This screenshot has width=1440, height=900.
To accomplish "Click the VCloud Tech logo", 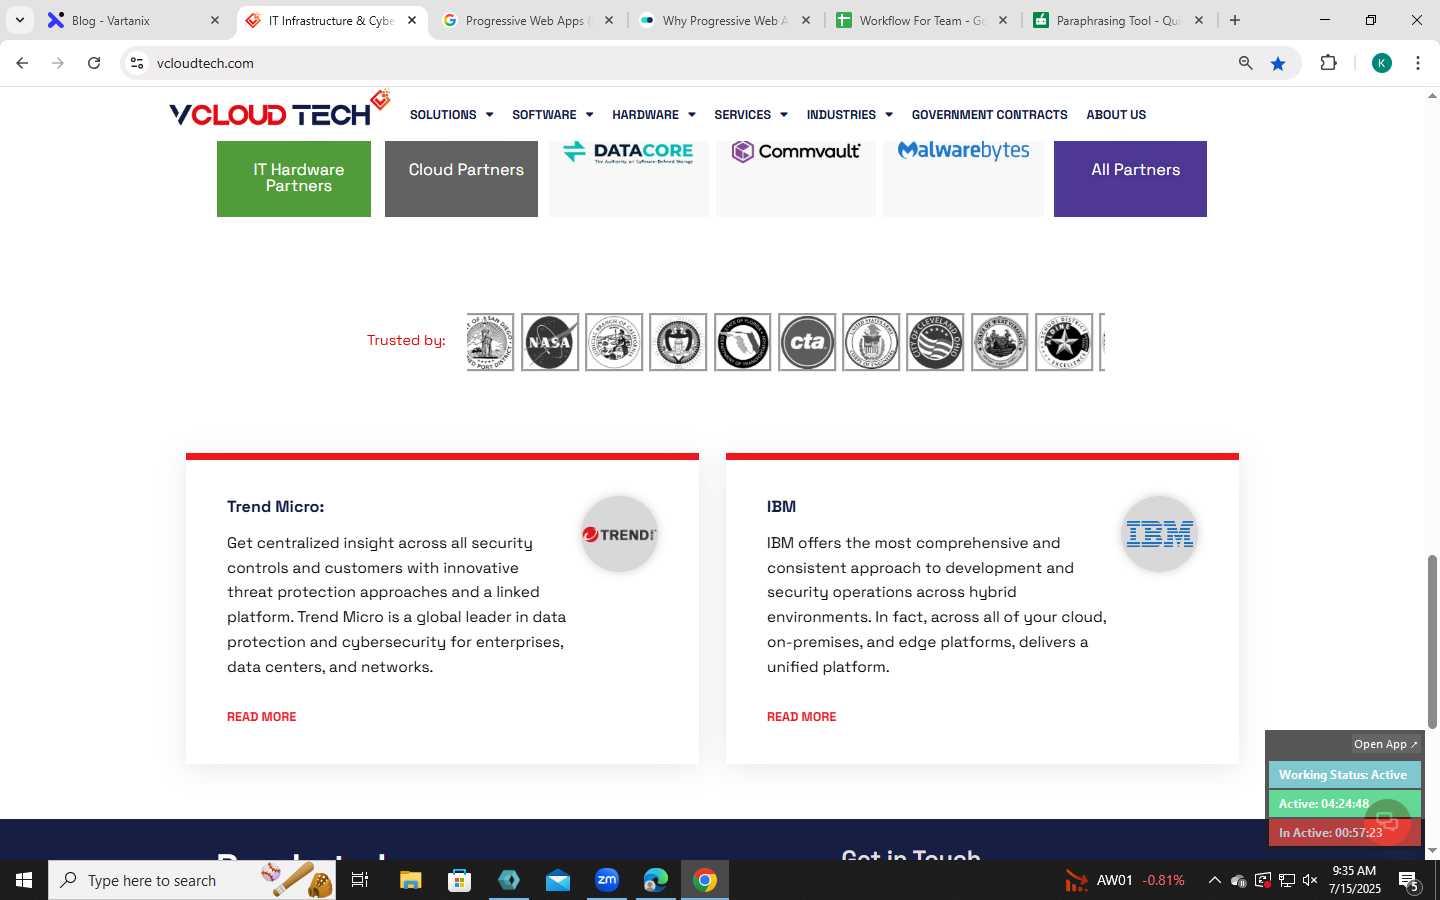I will coord(279,109).
